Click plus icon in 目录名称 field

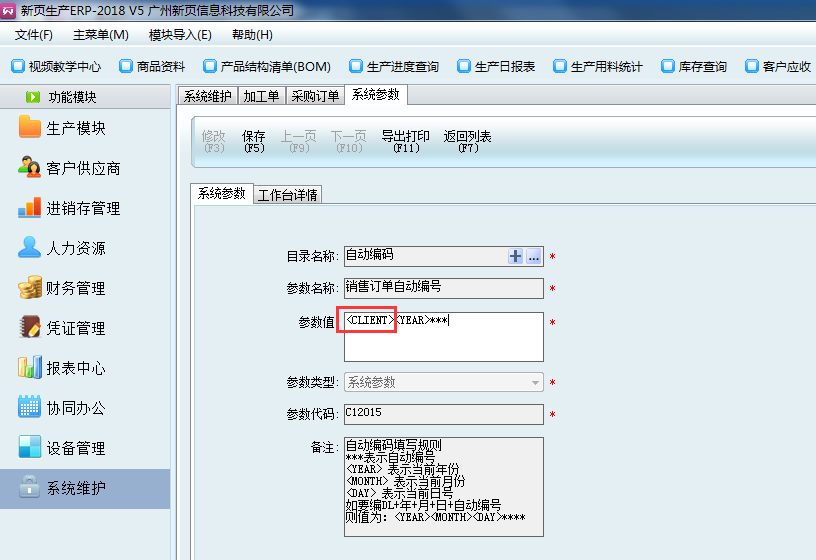(x=516, y=257)
